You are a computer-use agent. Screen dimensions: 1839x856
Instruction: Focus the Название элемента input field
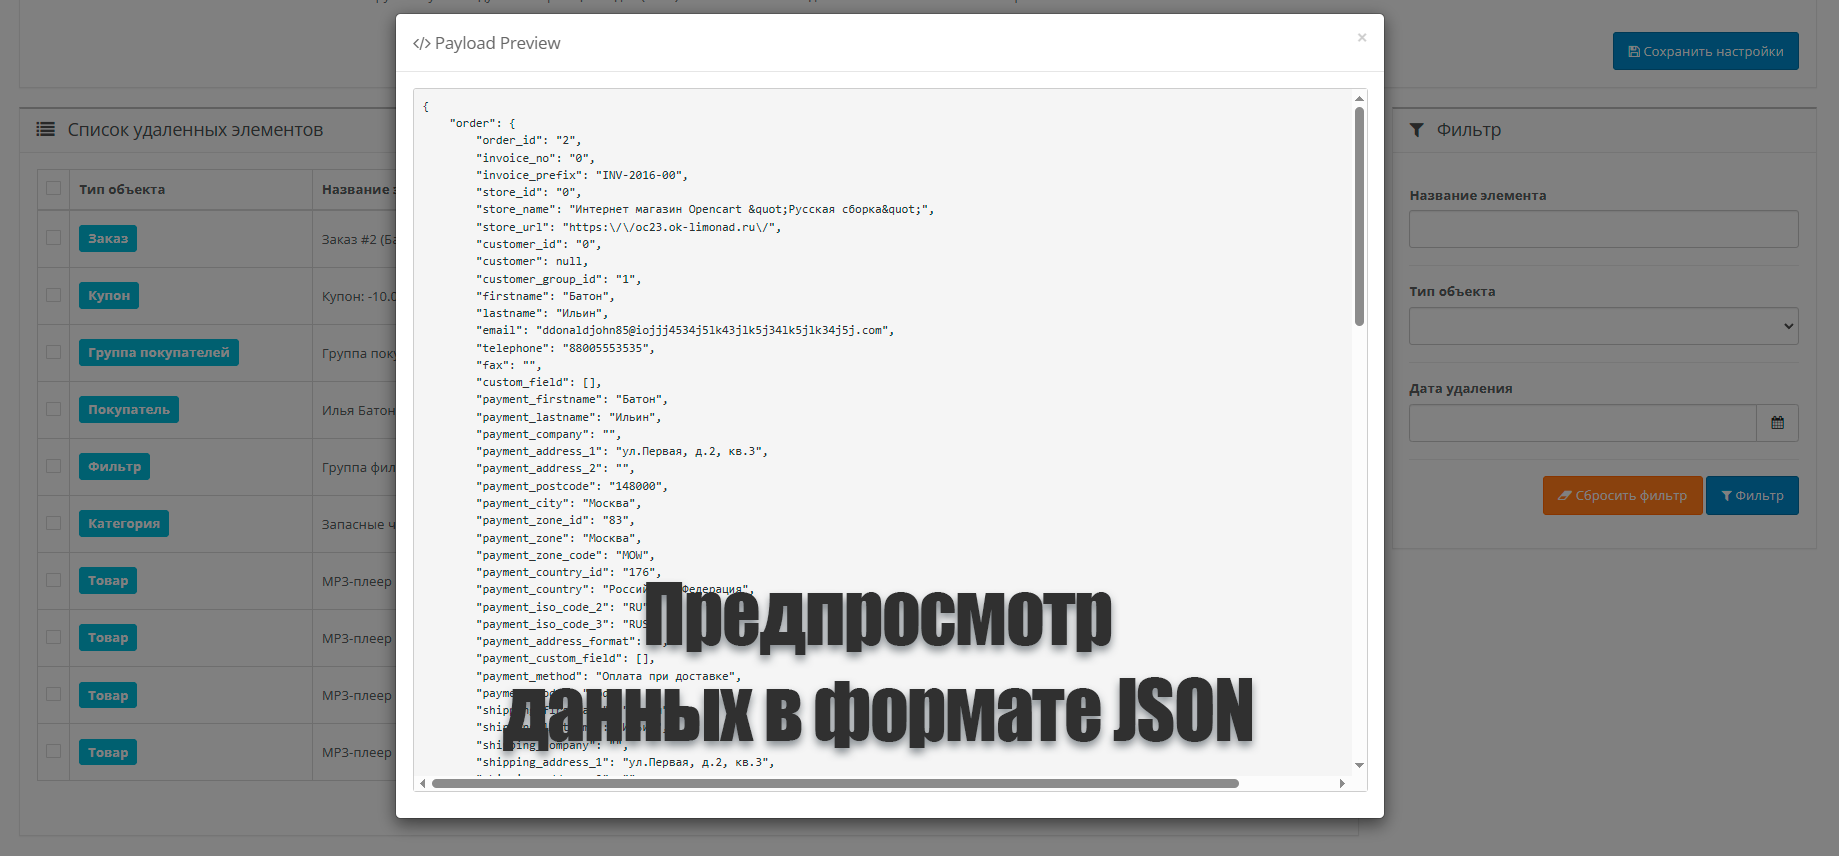(x=1603, y=229)
